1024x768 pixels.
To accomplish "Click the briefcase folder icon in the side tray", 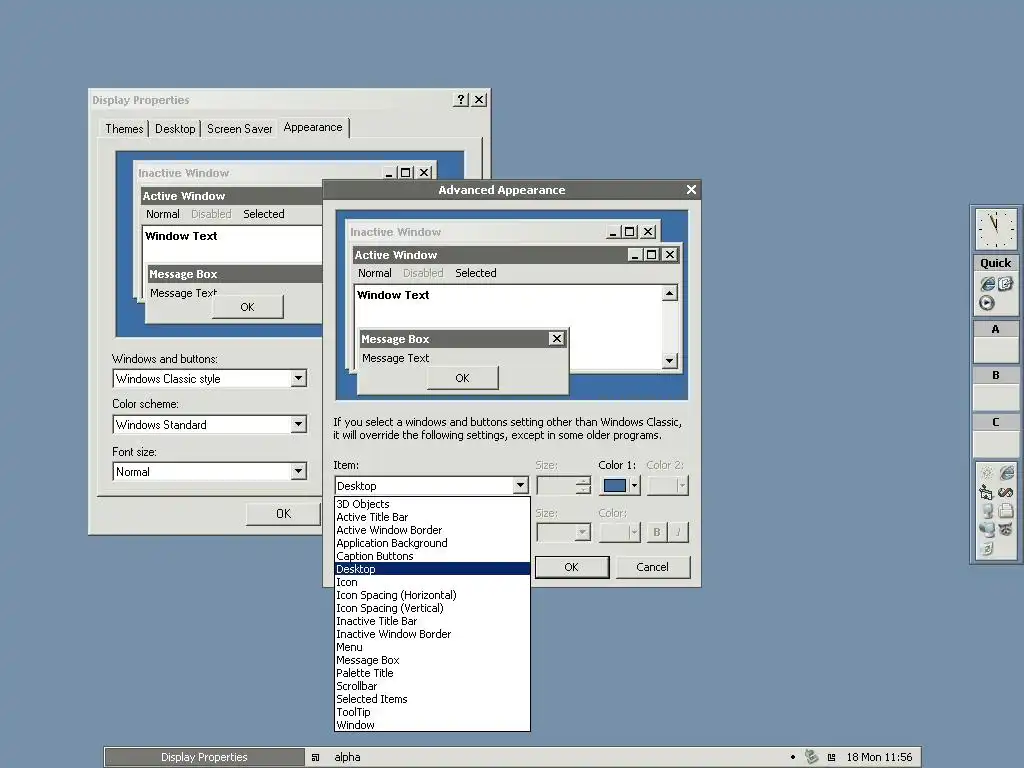I will click(986, 492).
